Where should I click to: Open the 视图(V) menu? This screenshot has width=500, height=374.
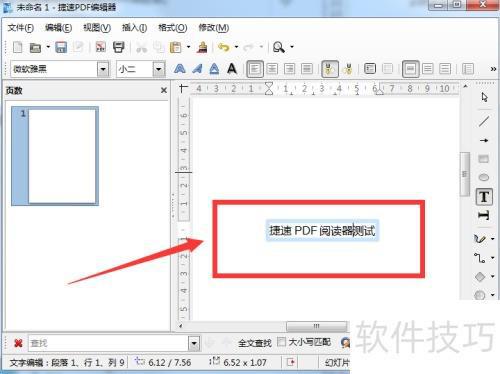pyautogui.click(x=97, y=28)
